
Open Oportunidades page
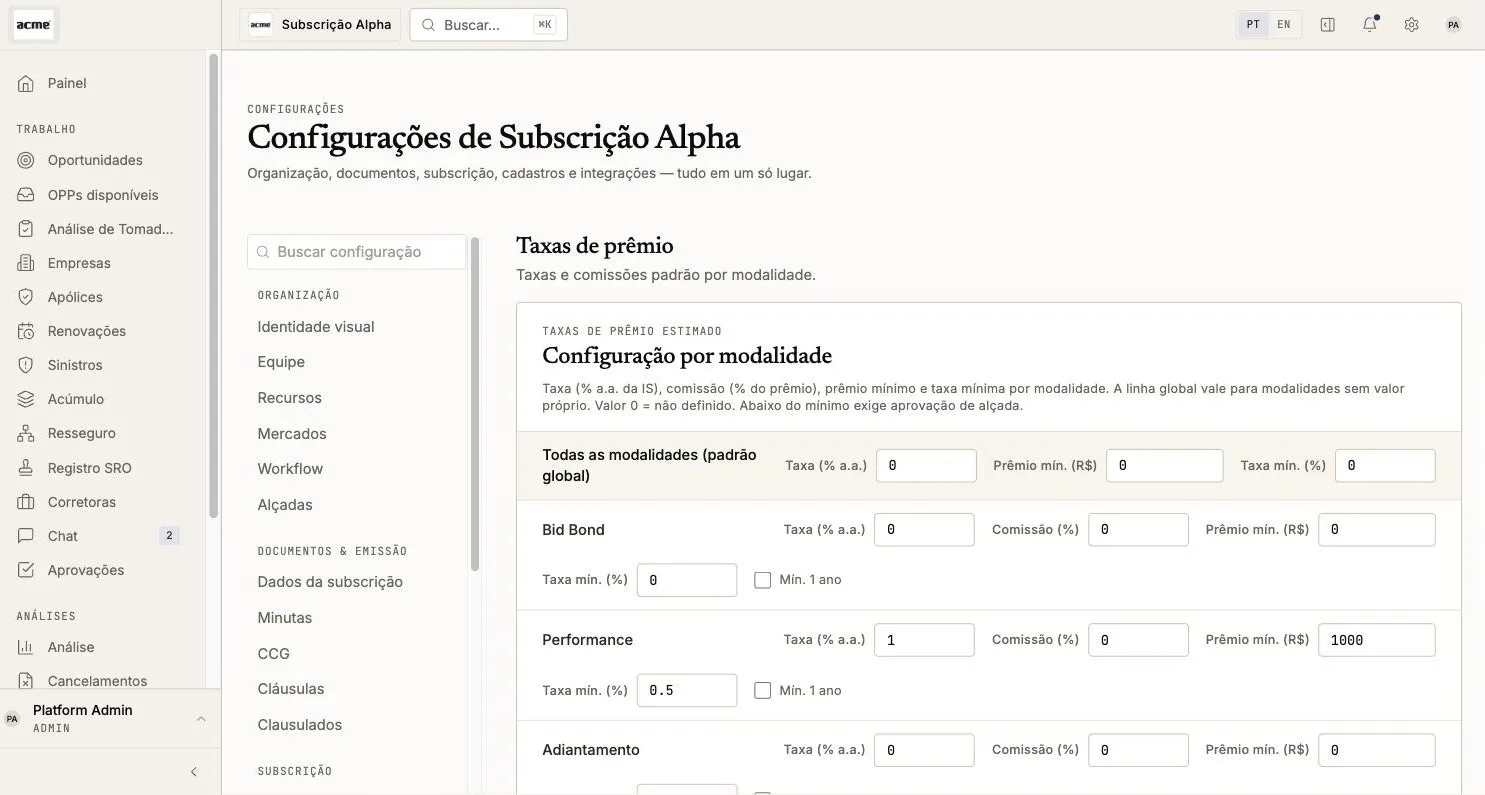click(95, 160)
